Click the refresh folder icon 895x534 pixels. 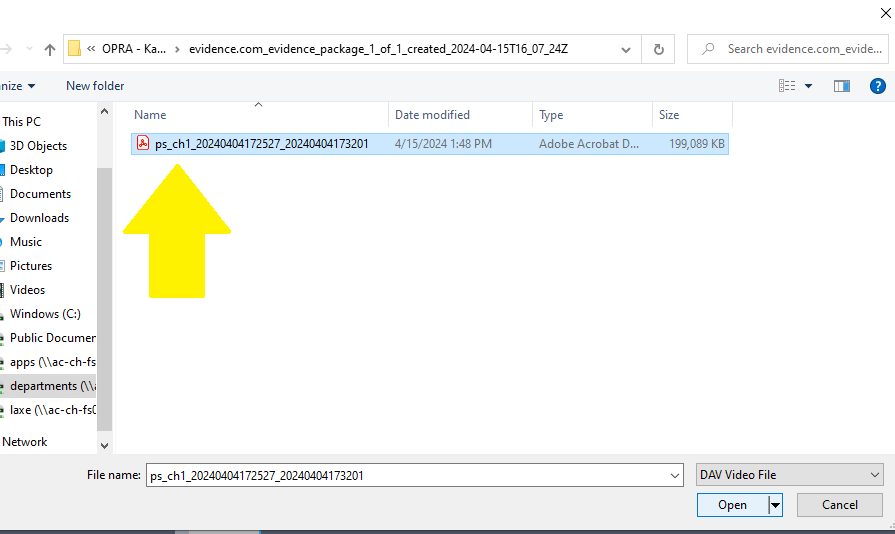659,50
